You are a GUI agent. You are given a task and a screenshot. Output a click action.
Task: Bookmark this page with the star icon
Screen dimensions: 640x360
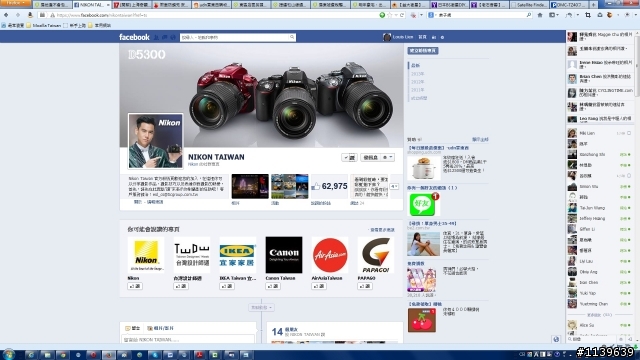[390, 15]
